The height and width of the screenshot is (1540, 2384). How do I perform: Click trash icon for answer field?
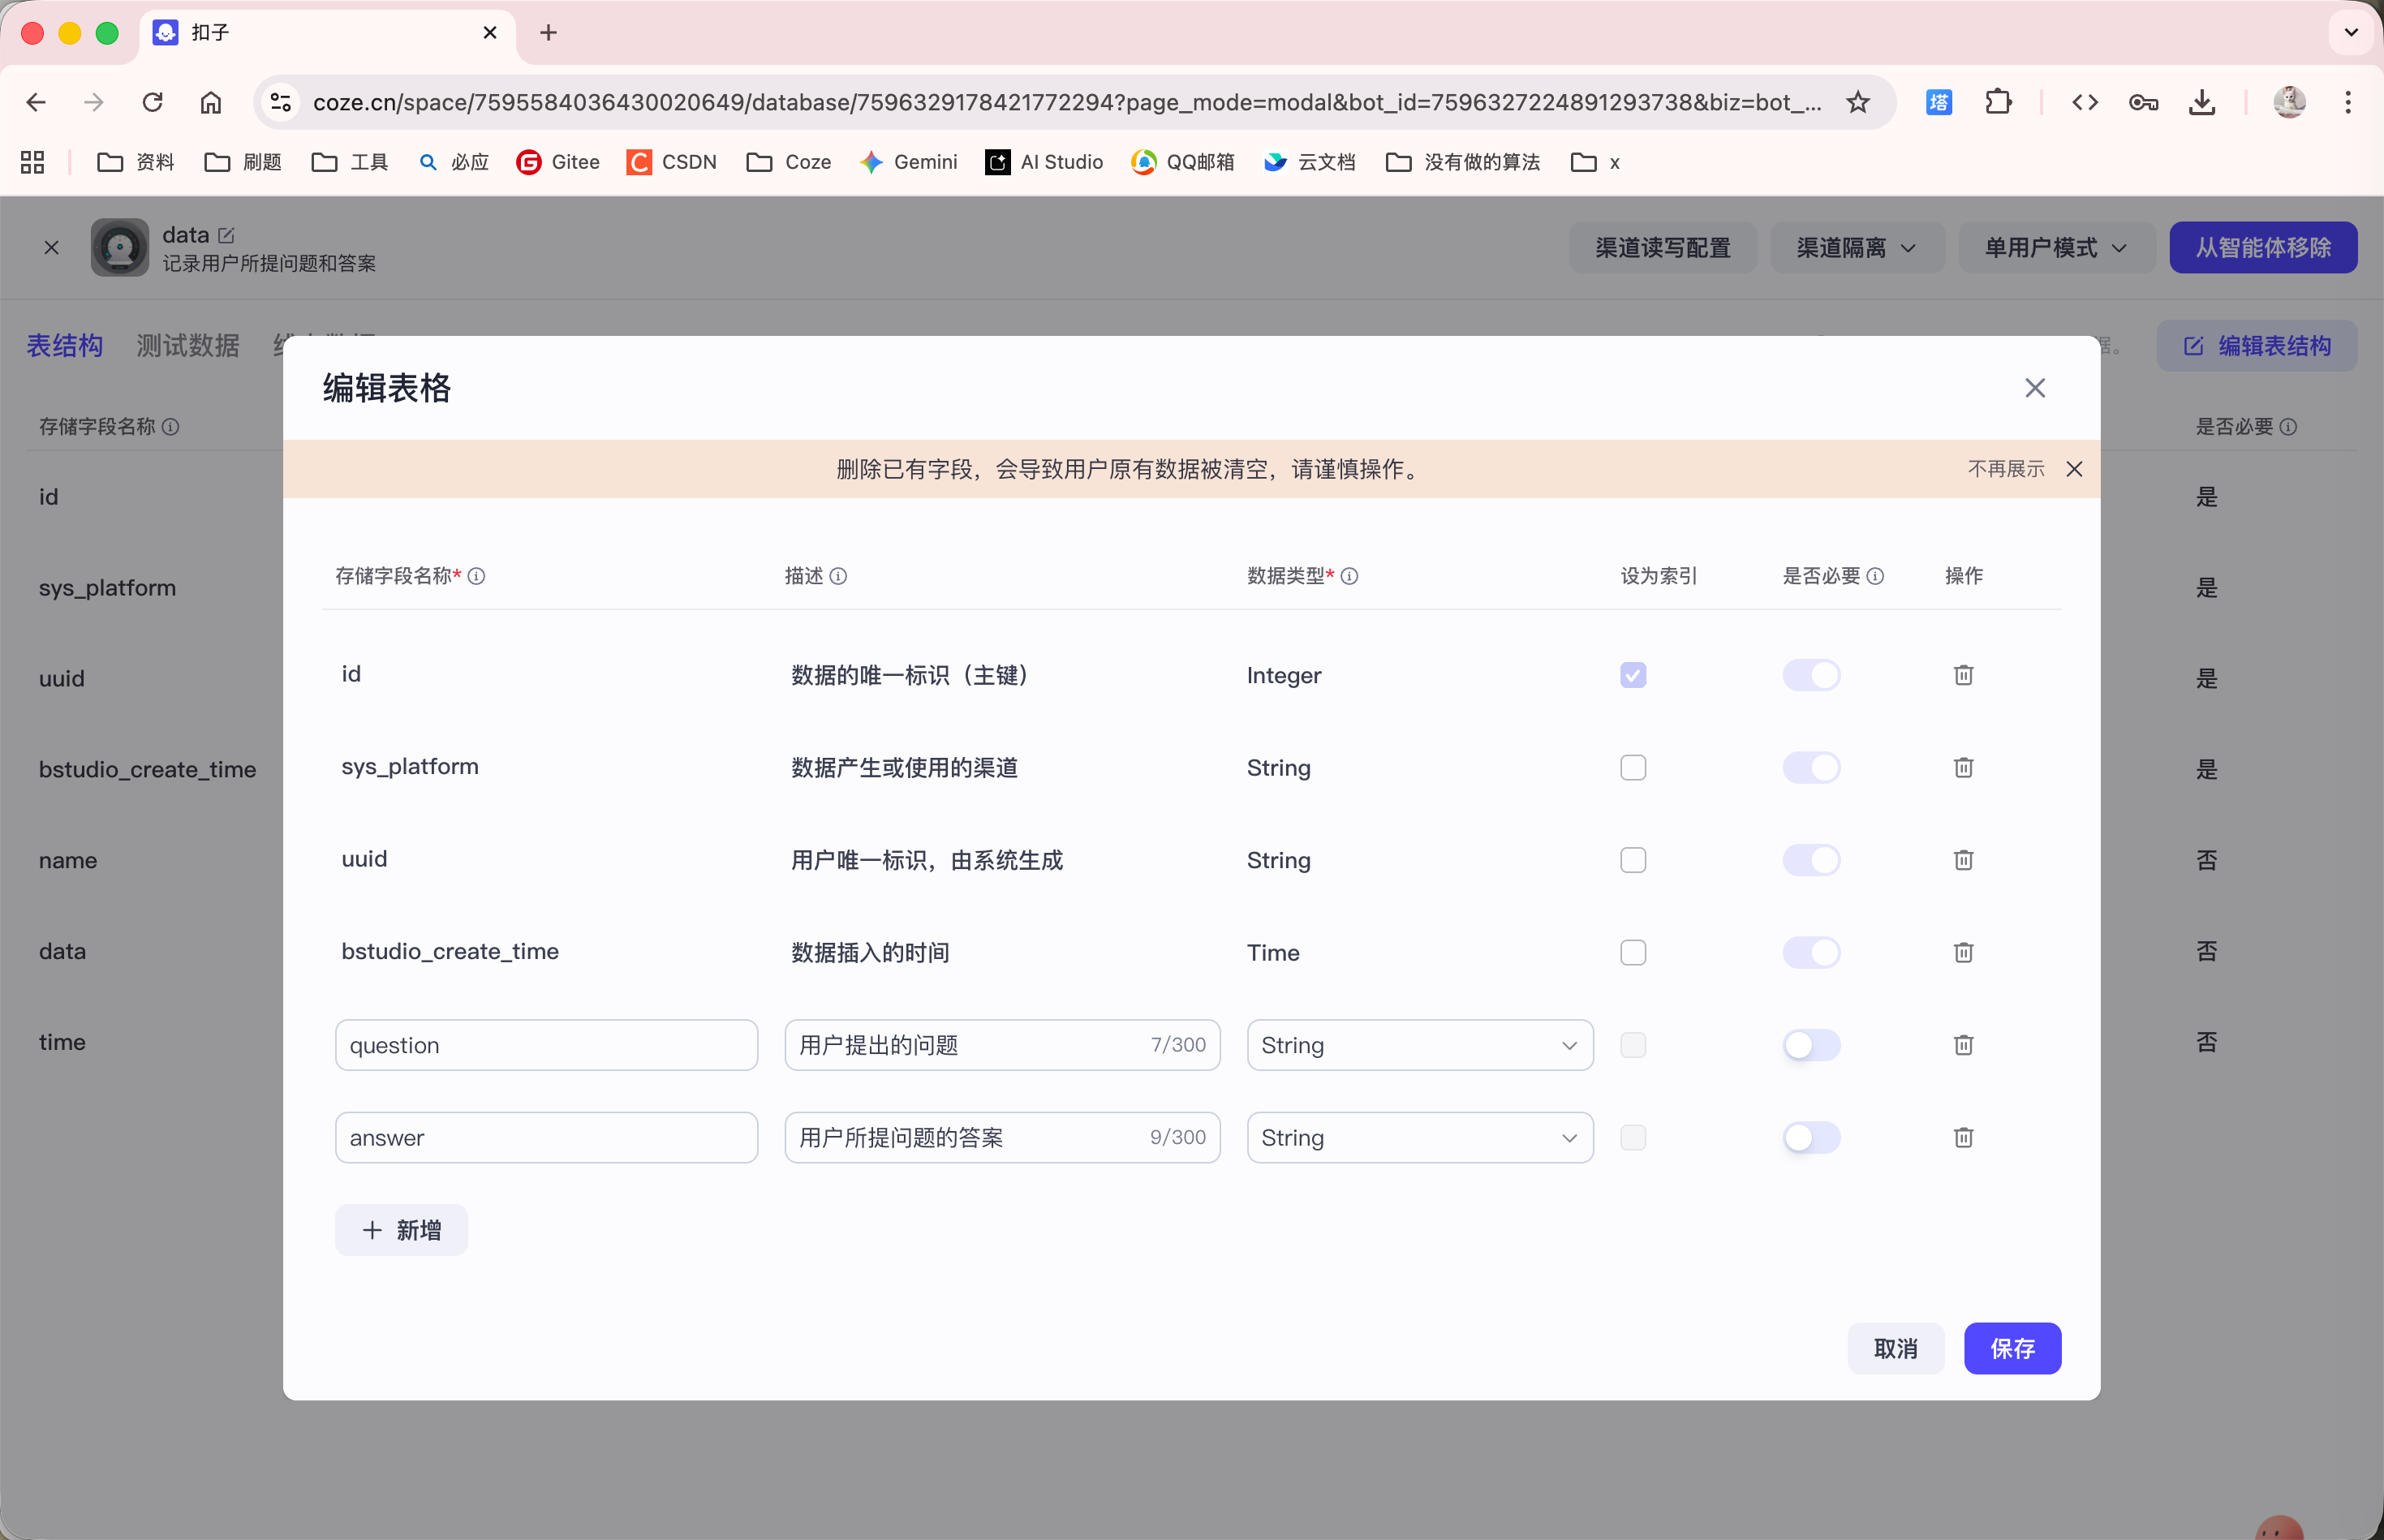(1963, 1137)
